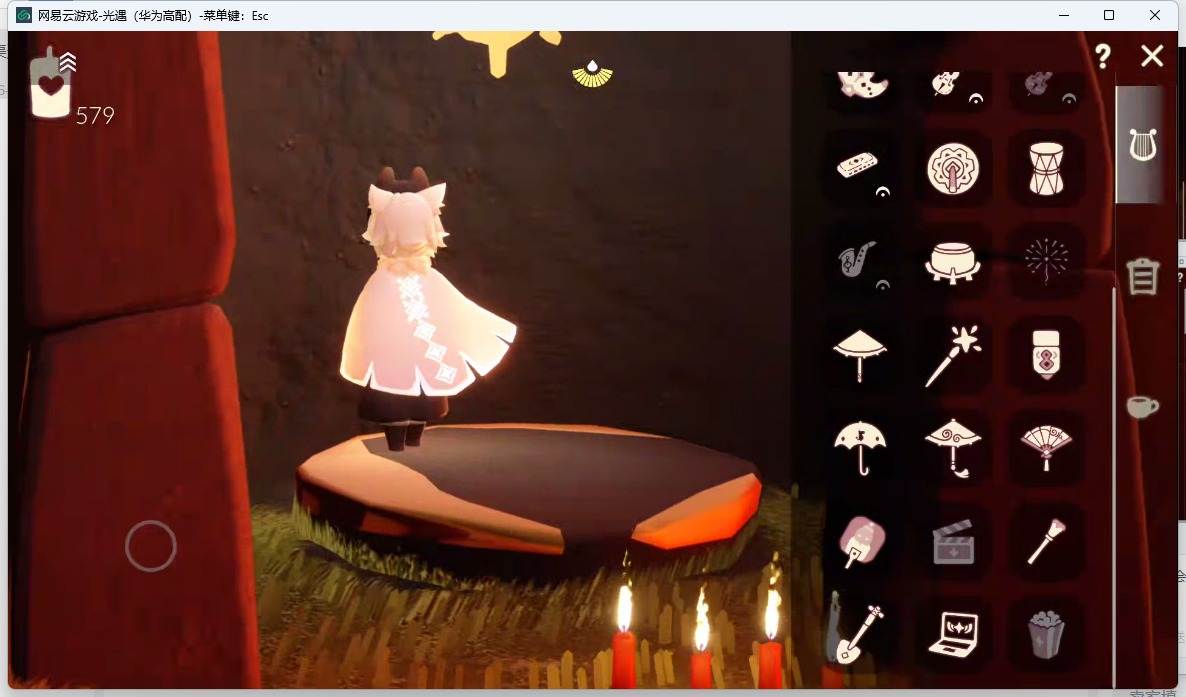Select the music-note umbrella item

[860, 447]
